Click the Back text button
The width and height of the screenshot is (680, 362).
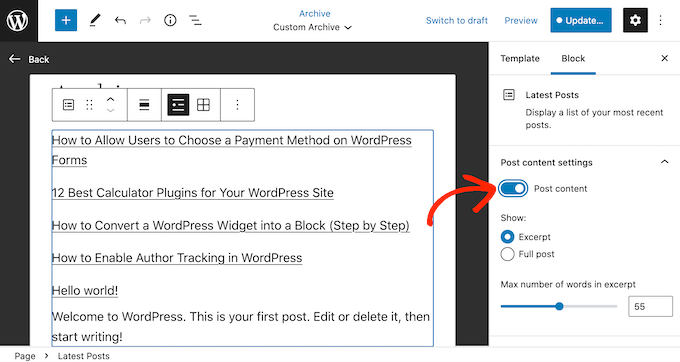click(39, 59)
